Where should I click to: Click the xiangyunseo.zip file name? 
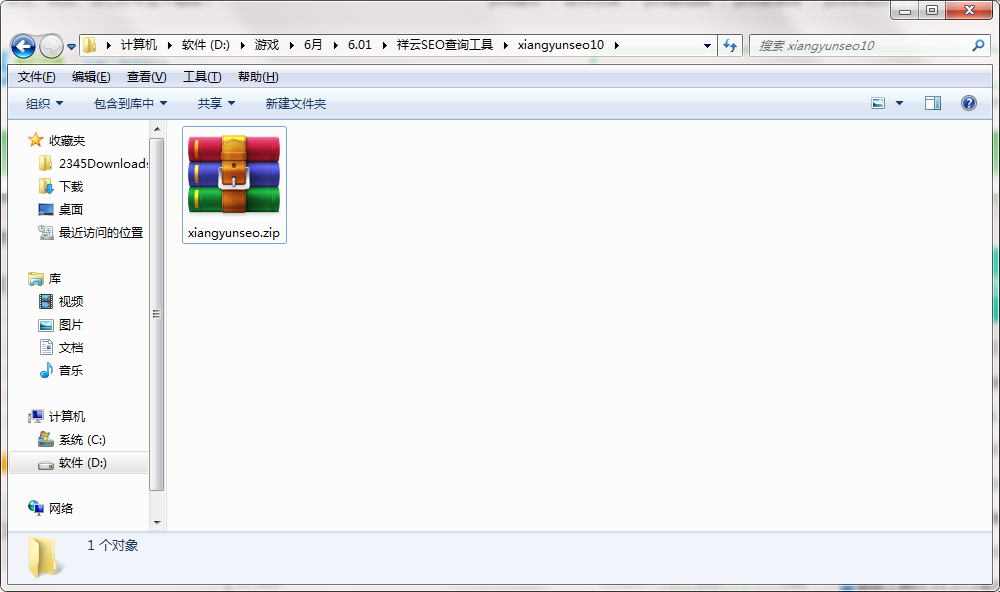pos(234,233)
